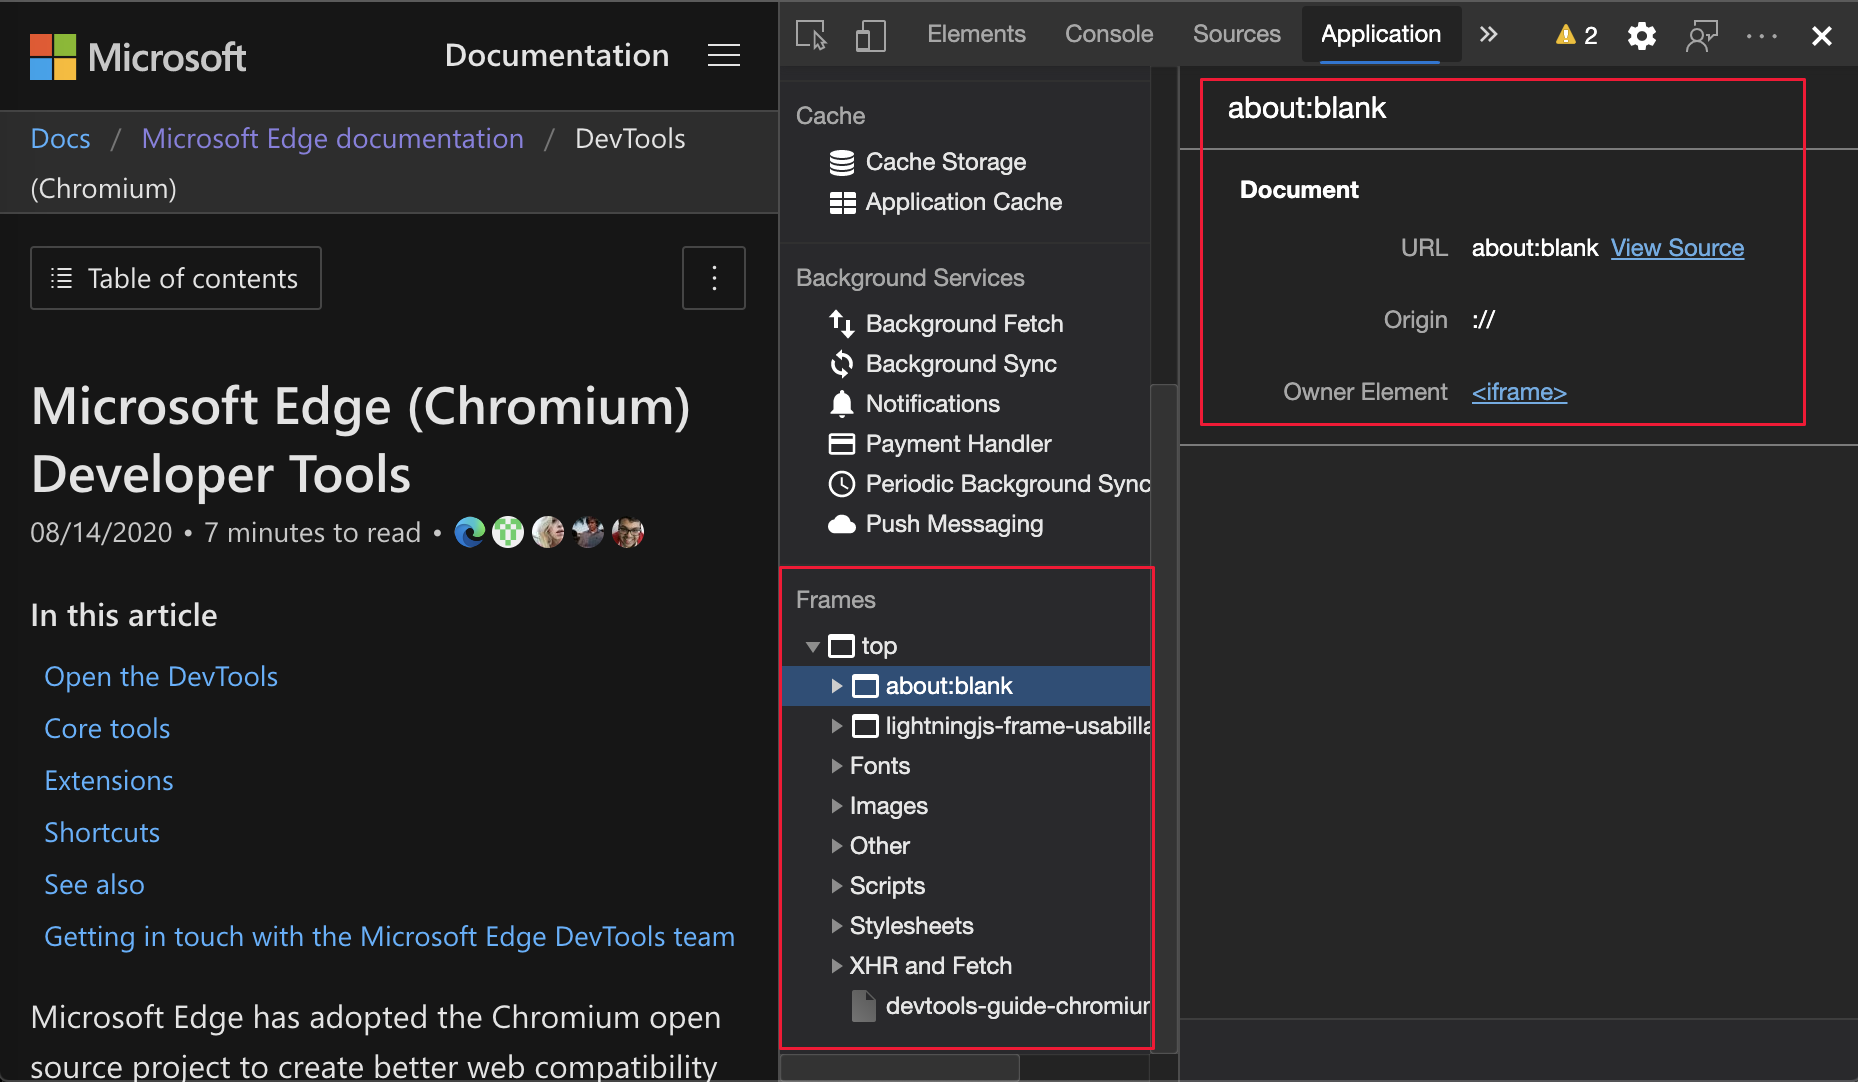Select Payment Handler service
This screenshot has height=1082, width=1858.
[958, 443]
